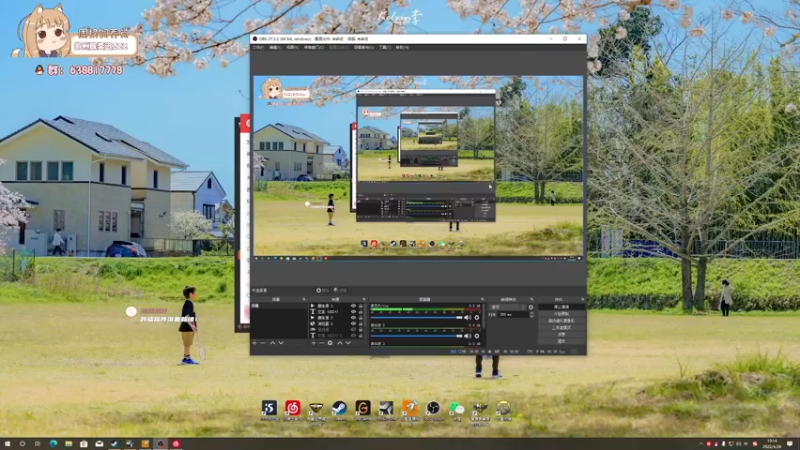Screen dimensions: 800x450
Task: Open source properties gear in Sources dock
Action: (330, 343)
